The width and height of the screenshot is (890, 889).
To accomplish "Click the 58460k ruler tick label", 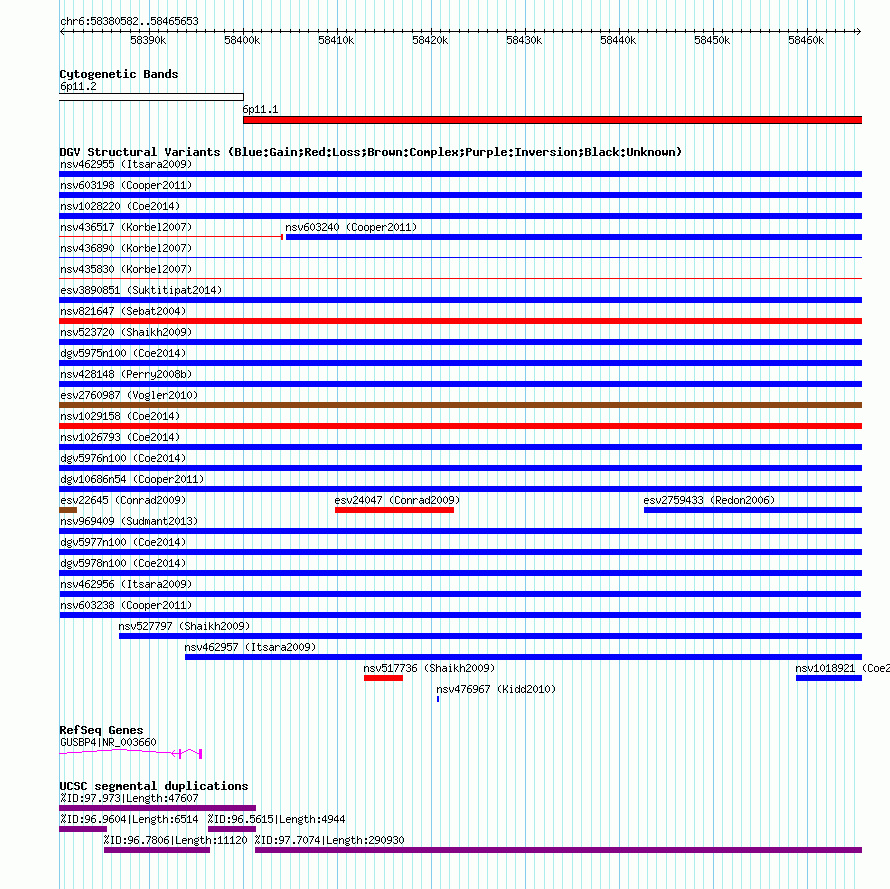I will click(806, 40).
